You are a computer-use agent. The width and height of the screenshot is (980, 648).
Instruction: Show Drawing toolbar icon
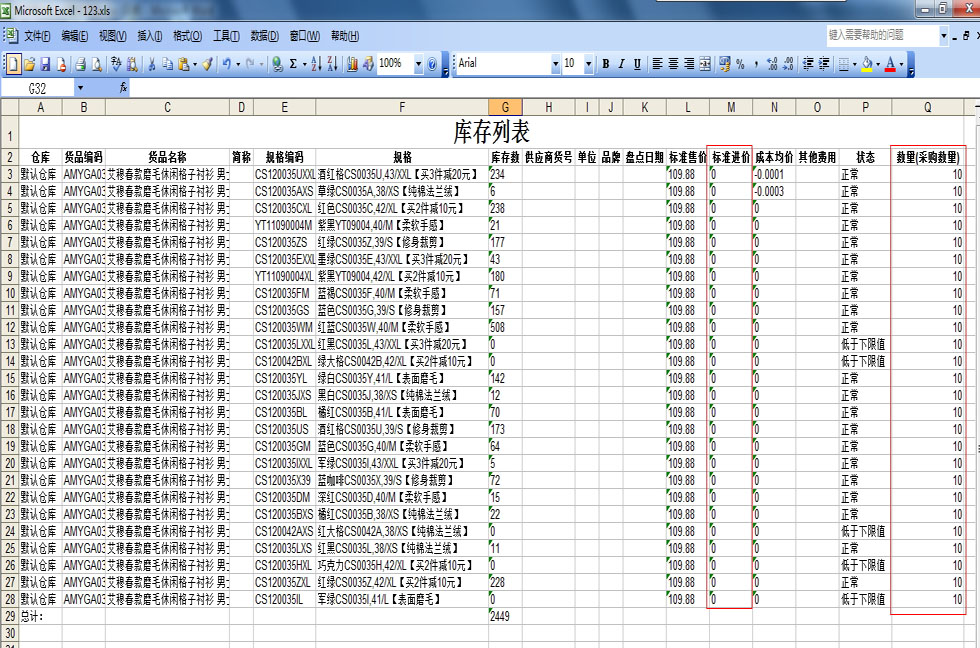click(368, 64)
